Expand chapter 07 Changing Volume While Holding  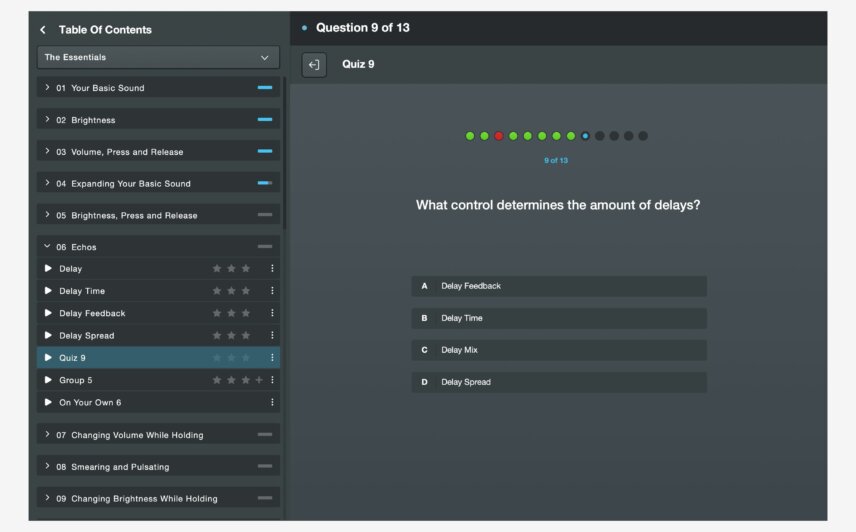(47, 434)
